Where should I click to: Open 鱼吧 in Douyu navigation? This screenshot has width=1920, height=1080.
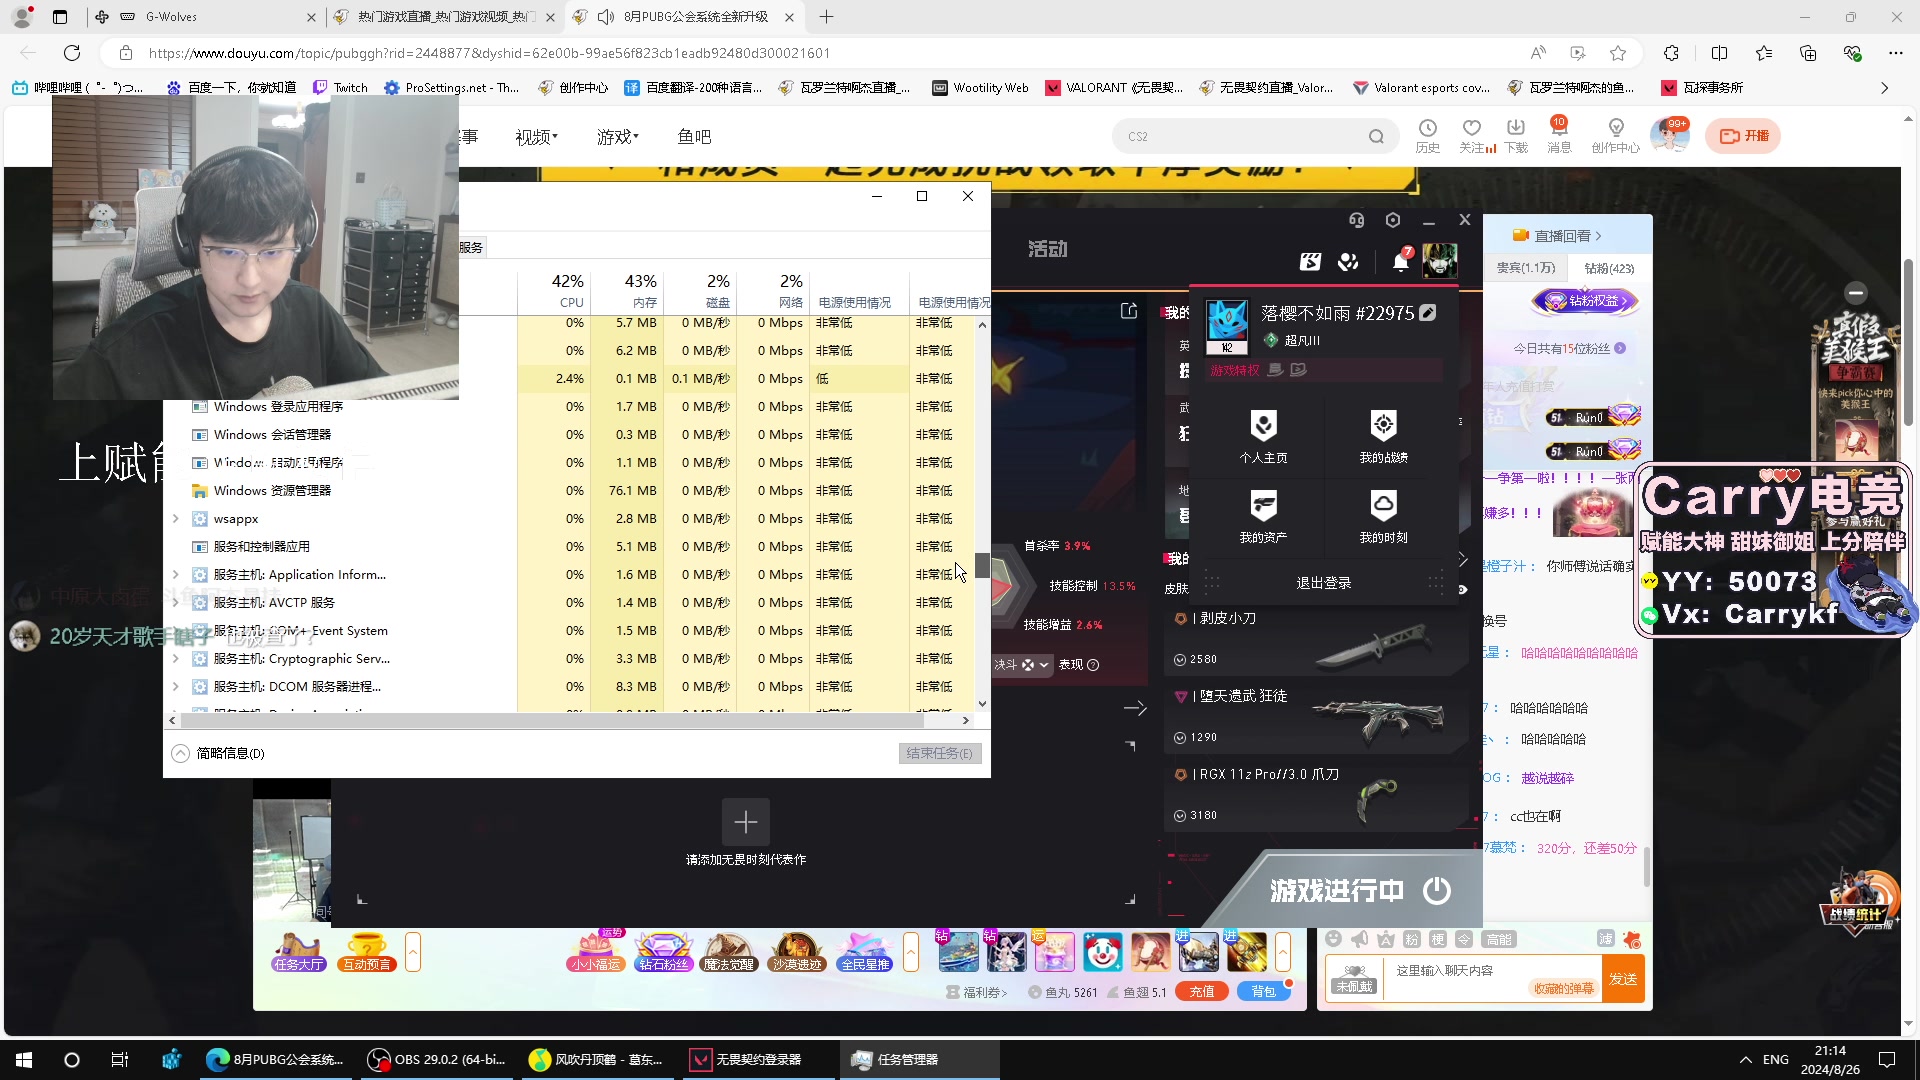694,137
